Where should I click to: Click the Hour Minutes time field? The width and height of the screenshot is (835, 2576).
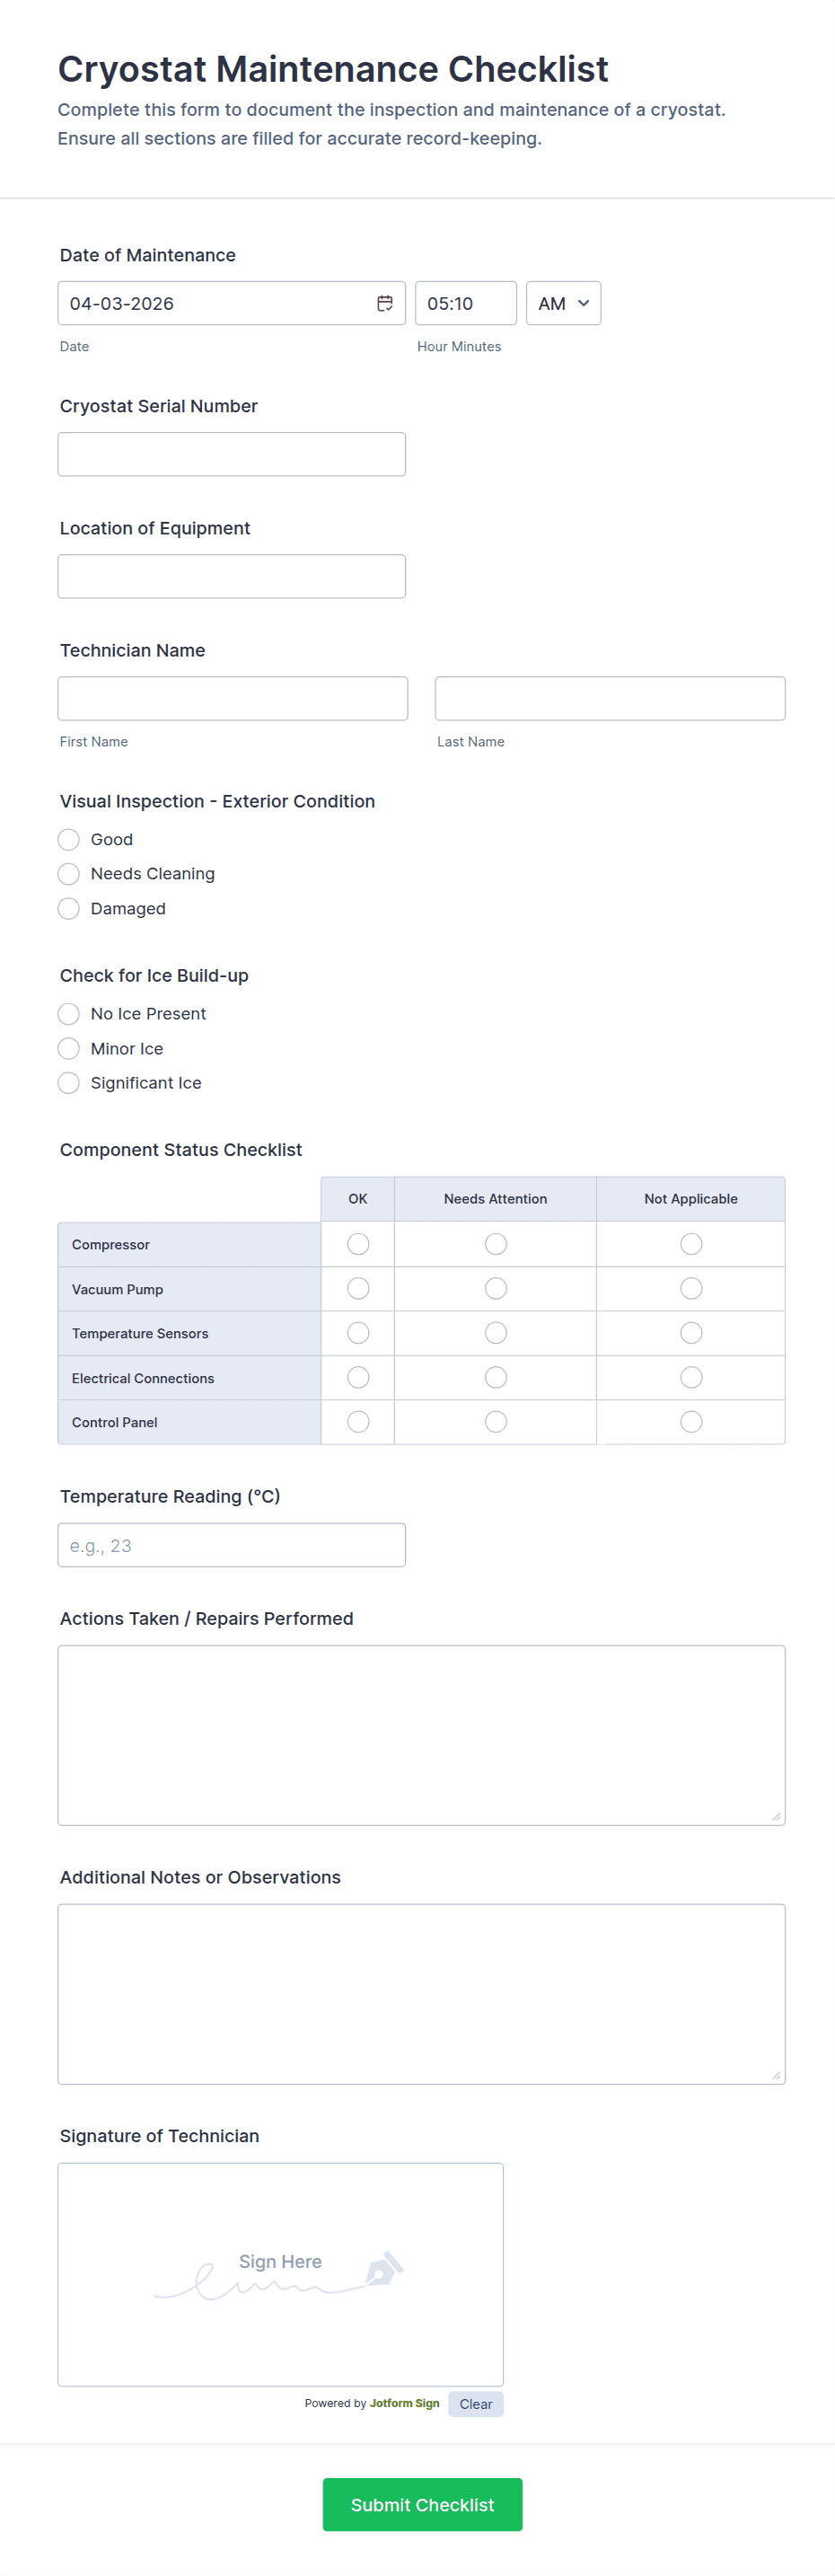pos(465,303)
